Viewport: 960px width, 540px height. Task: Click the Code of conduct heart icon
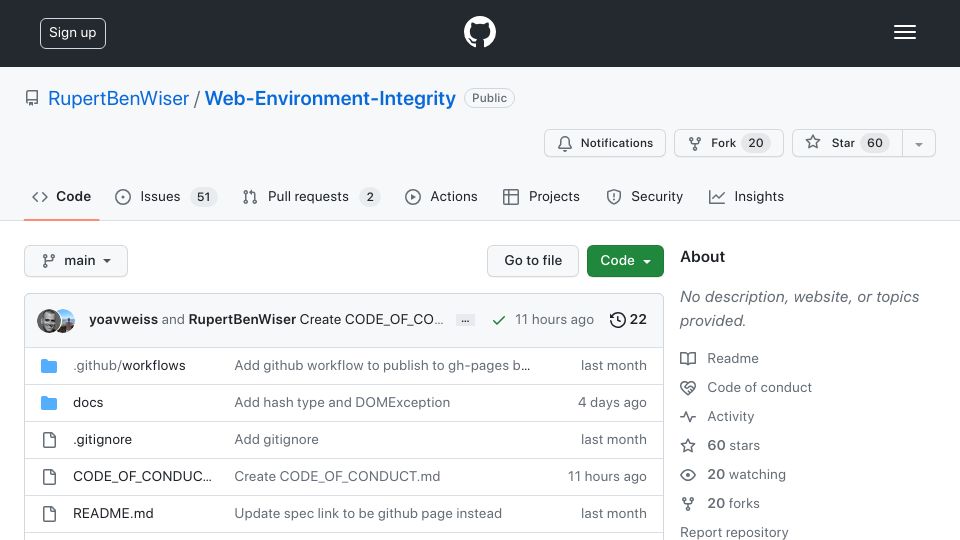pos(688,388)
